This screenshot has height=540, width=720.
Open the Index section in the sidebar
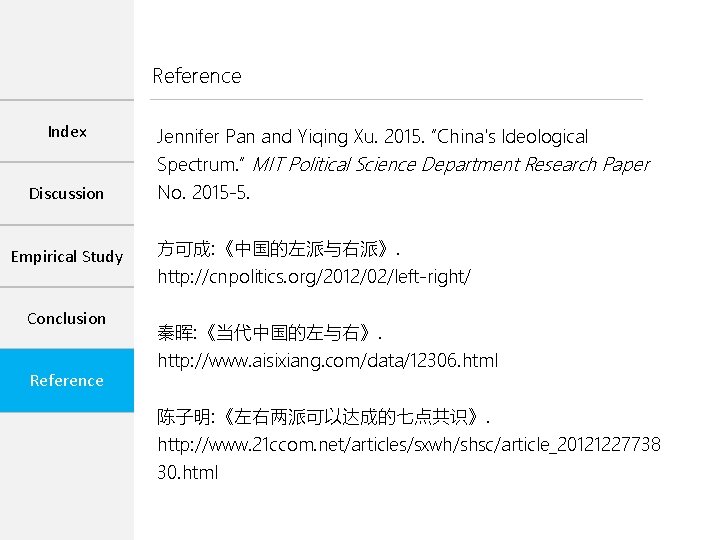tap(67, 132)
